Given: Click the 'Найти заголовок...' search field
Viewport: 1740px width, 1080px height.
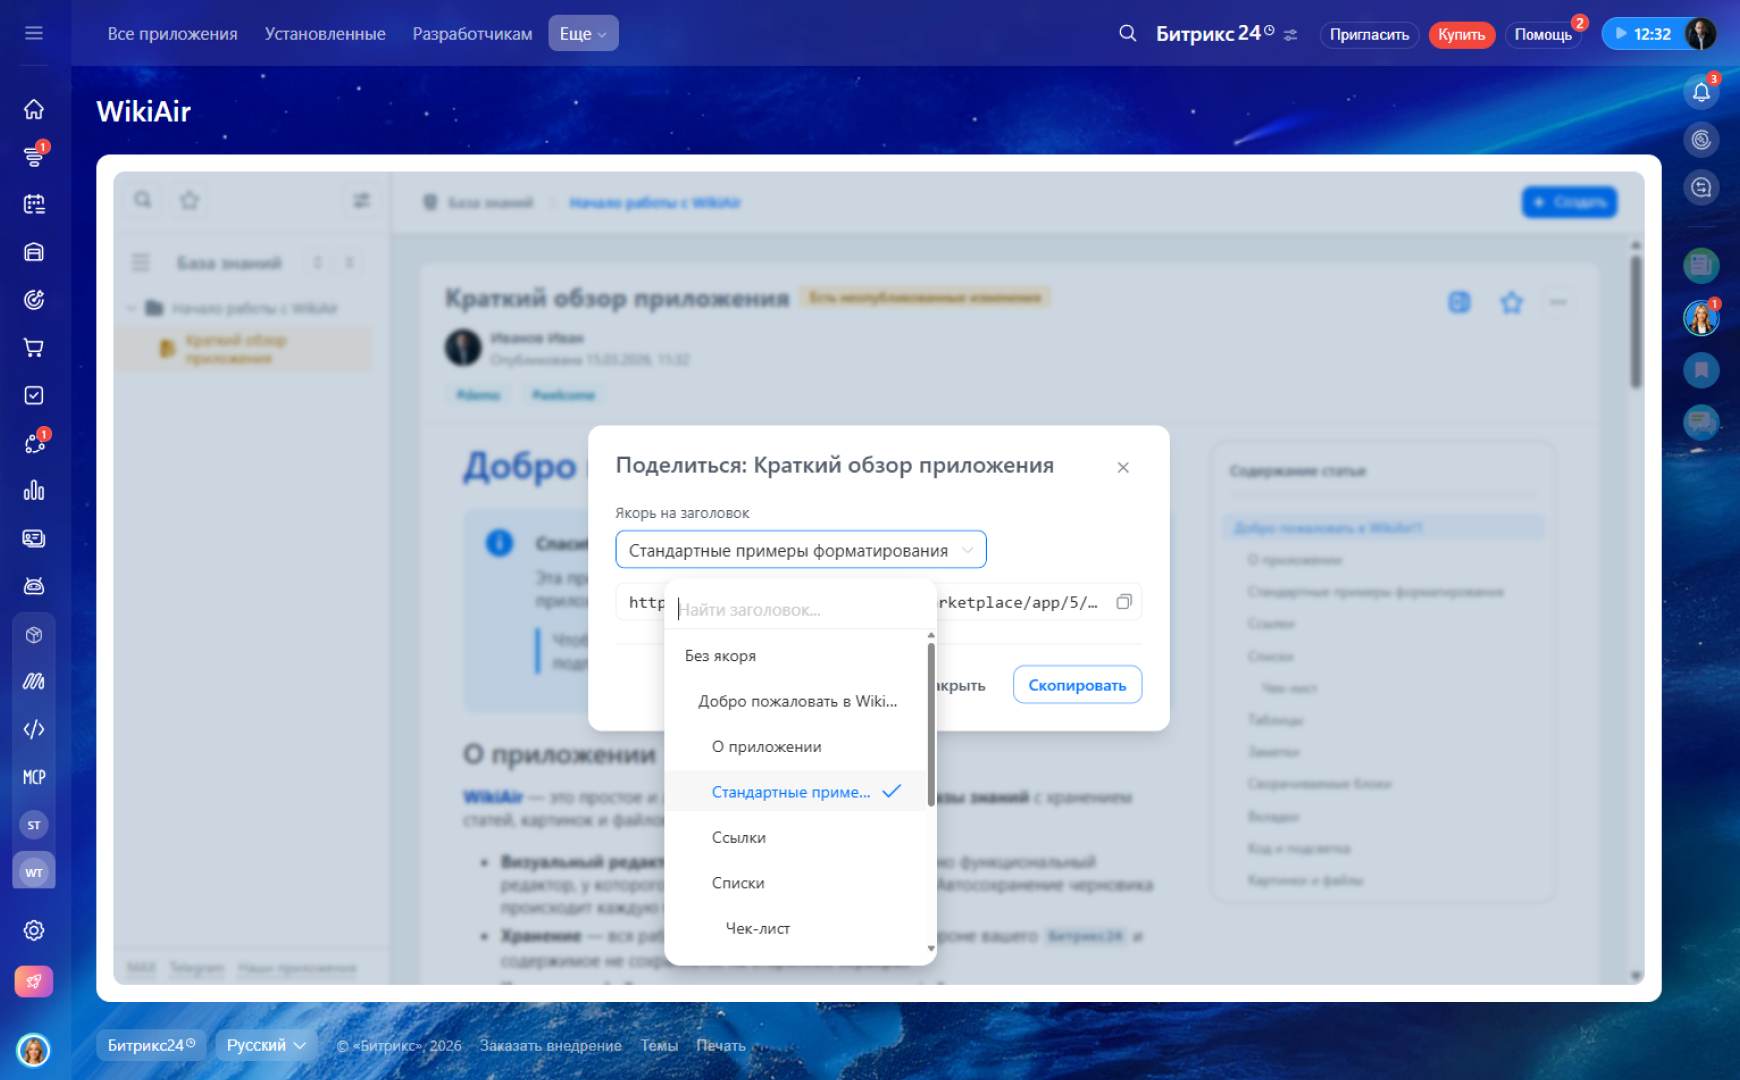Looking at the screenshot, I should [x=800, y=610].
